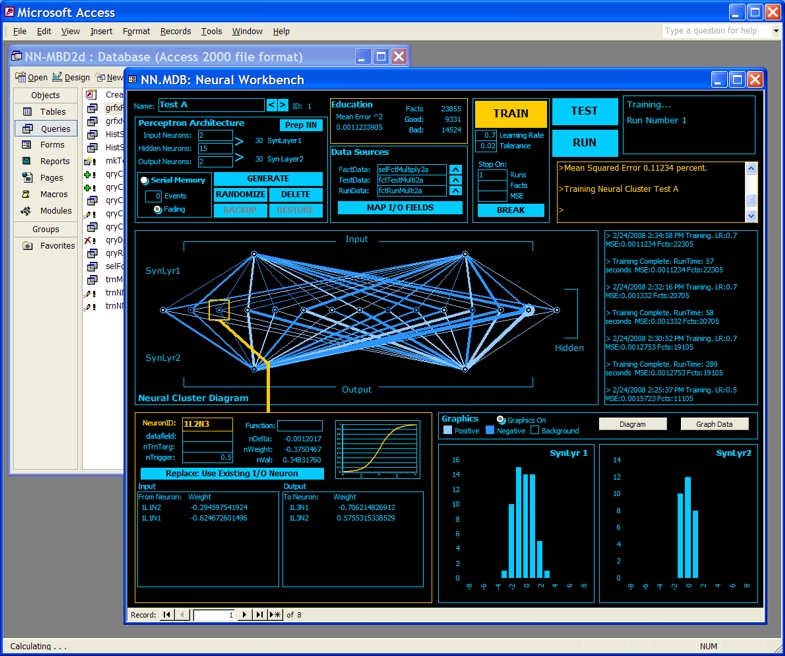Click the DELETE button
The width and height of the screenshot is (785, 656).
(295, 194)
